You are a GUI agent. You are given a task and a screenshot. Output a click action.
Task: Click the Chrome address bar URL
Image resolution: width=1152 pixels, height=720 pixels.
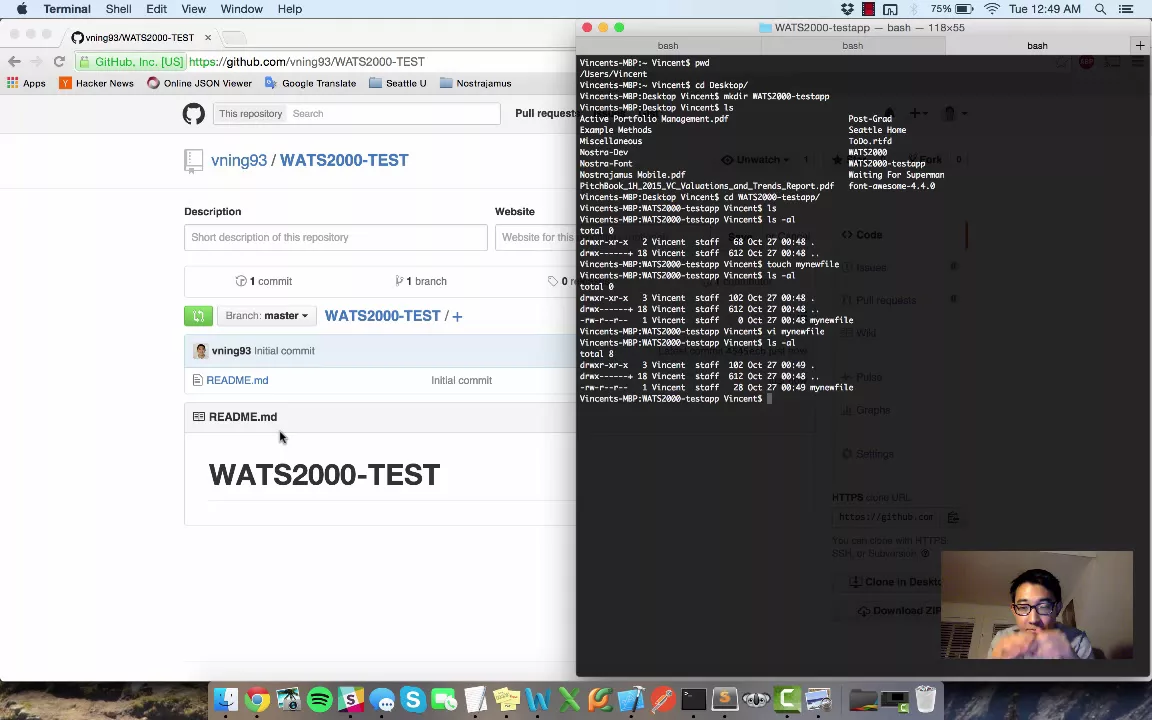[306, 62]
